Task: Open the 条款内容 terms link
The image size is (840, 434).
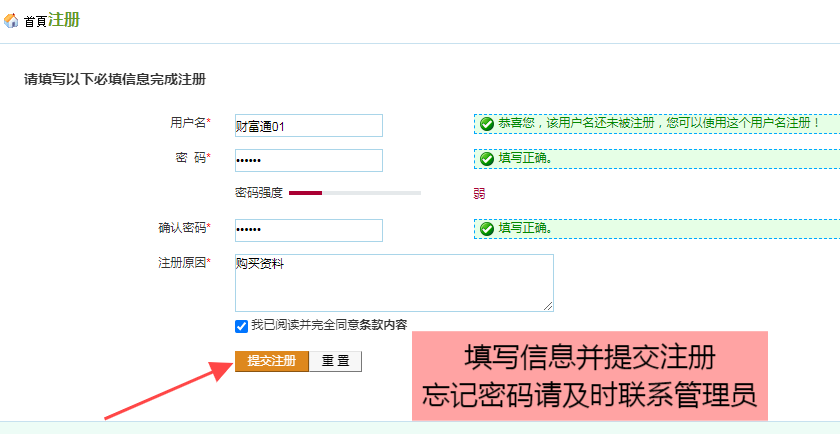Action: pos(383,325)
